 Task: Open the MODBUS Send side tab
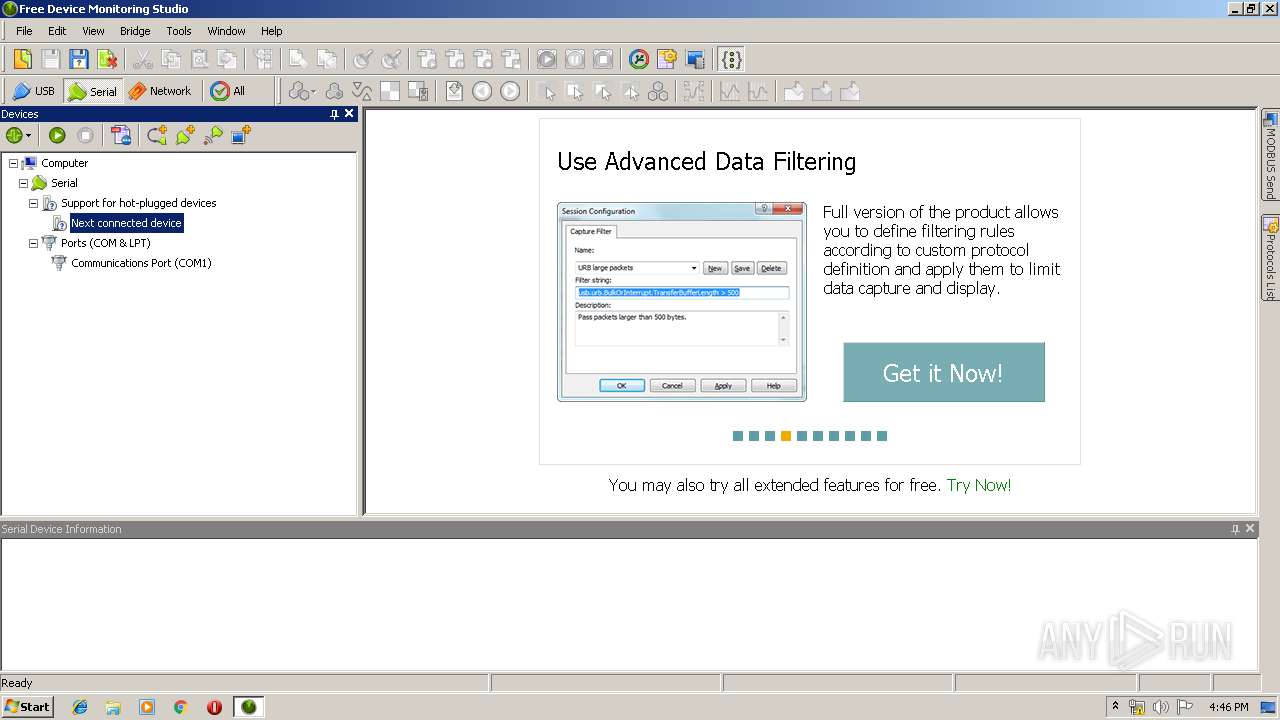coord(1270,155)
